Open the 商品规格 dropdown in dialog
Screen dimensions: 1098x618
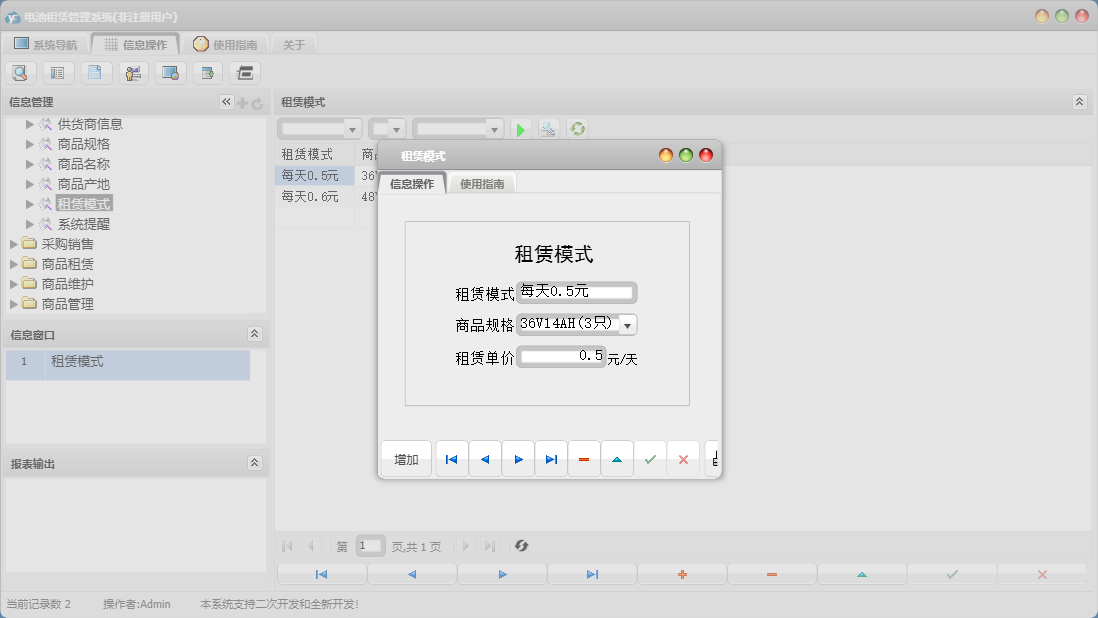click(627, 325)
